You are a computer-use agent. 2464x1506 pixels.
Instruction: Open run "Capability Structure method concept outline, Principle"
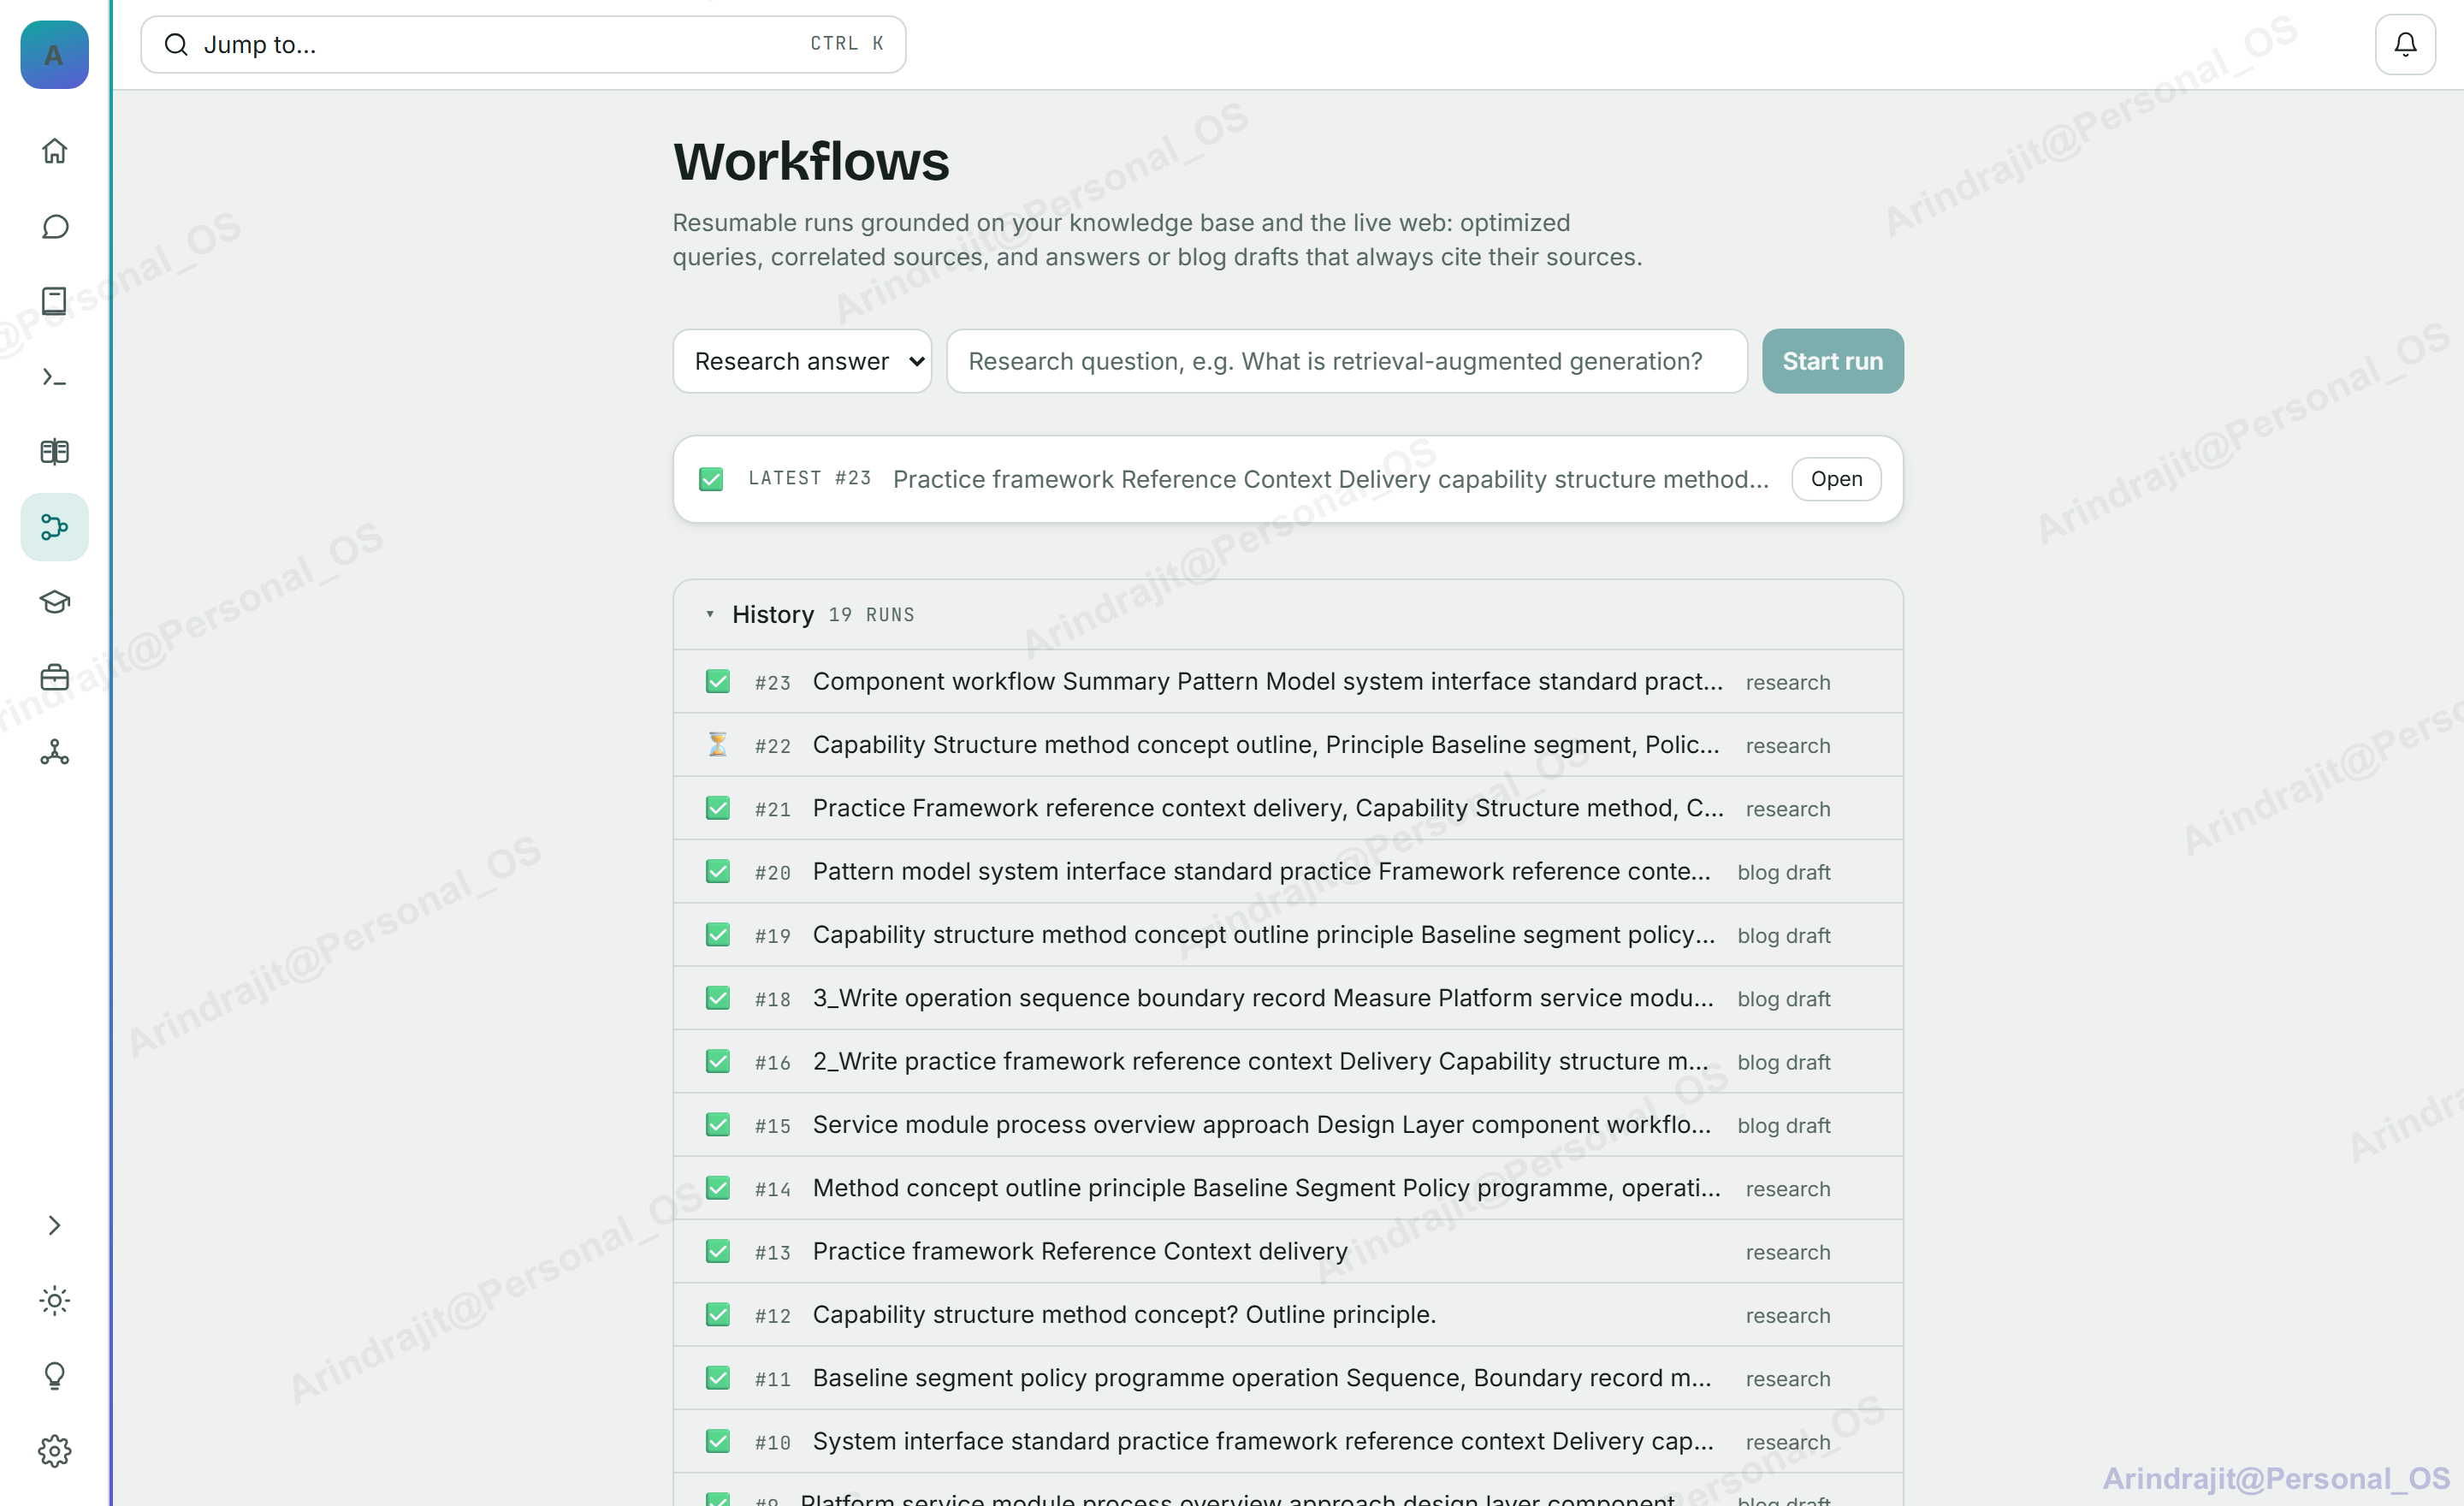click(1288, 744)
